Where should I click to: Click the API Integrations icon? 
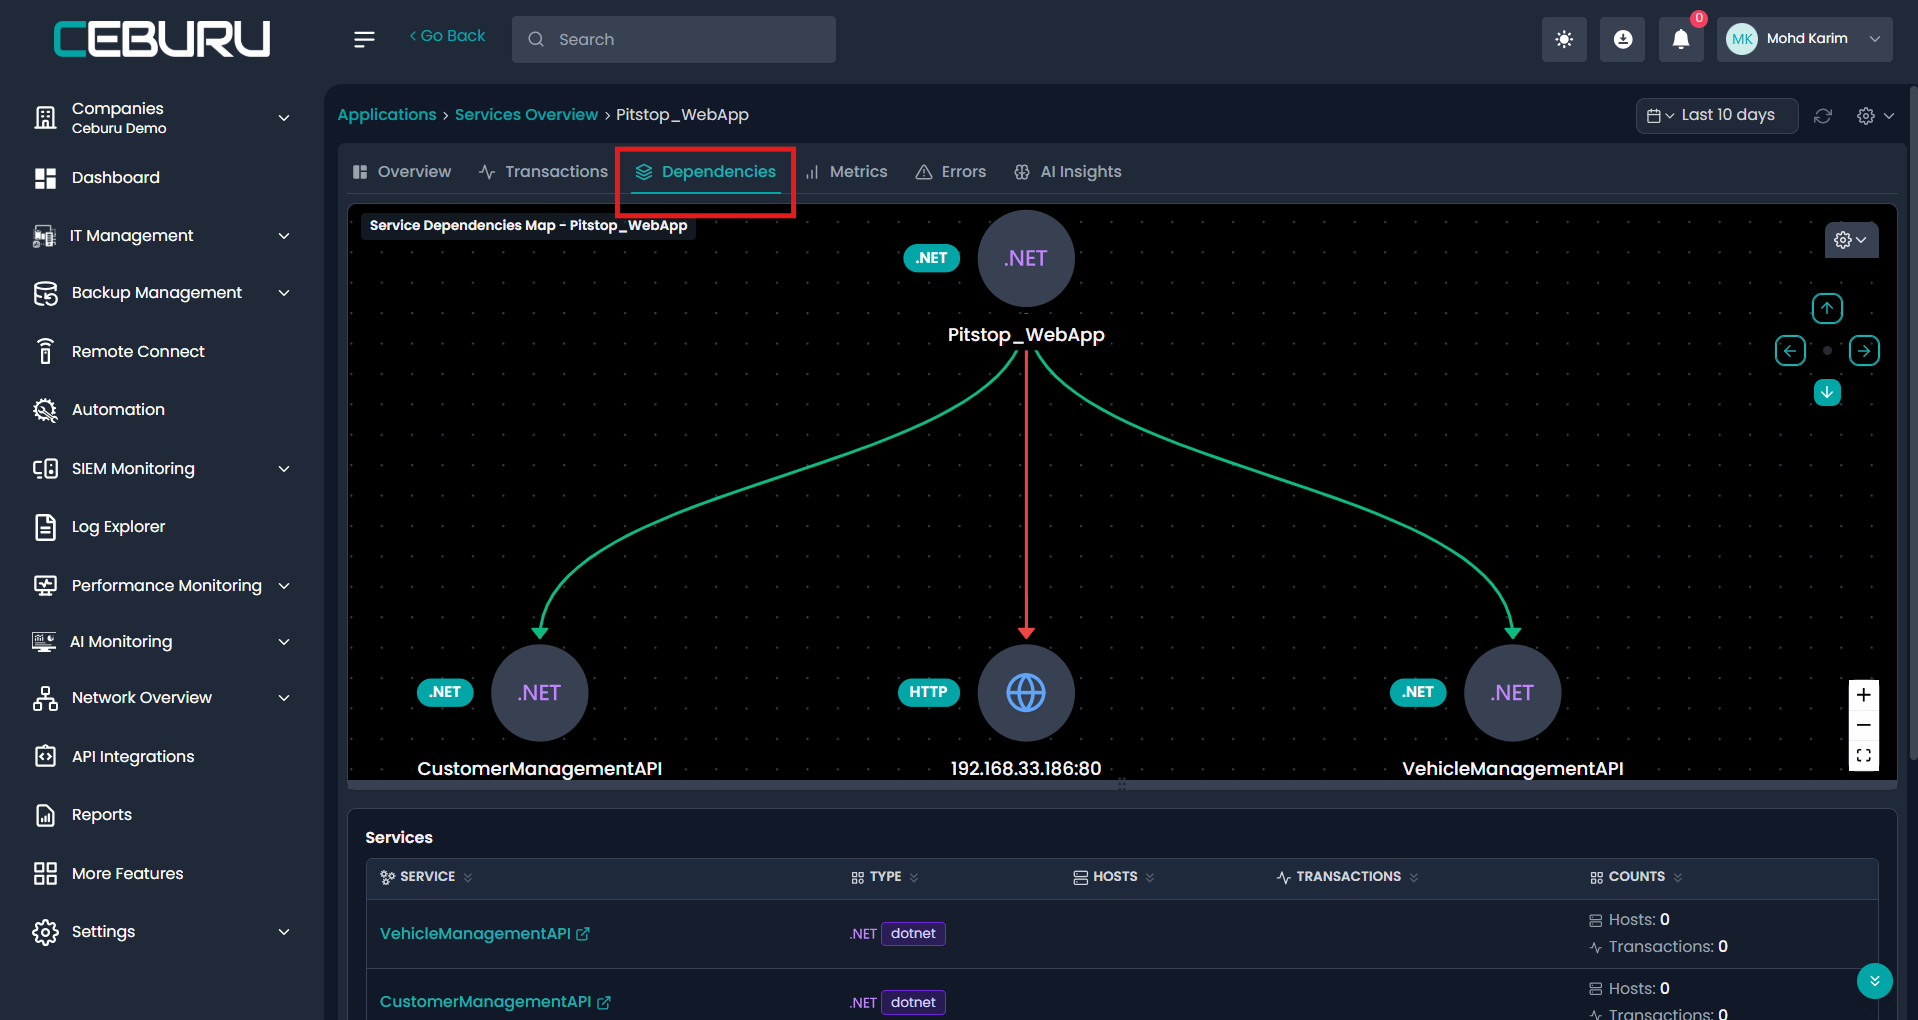click(x=45, y=757)
